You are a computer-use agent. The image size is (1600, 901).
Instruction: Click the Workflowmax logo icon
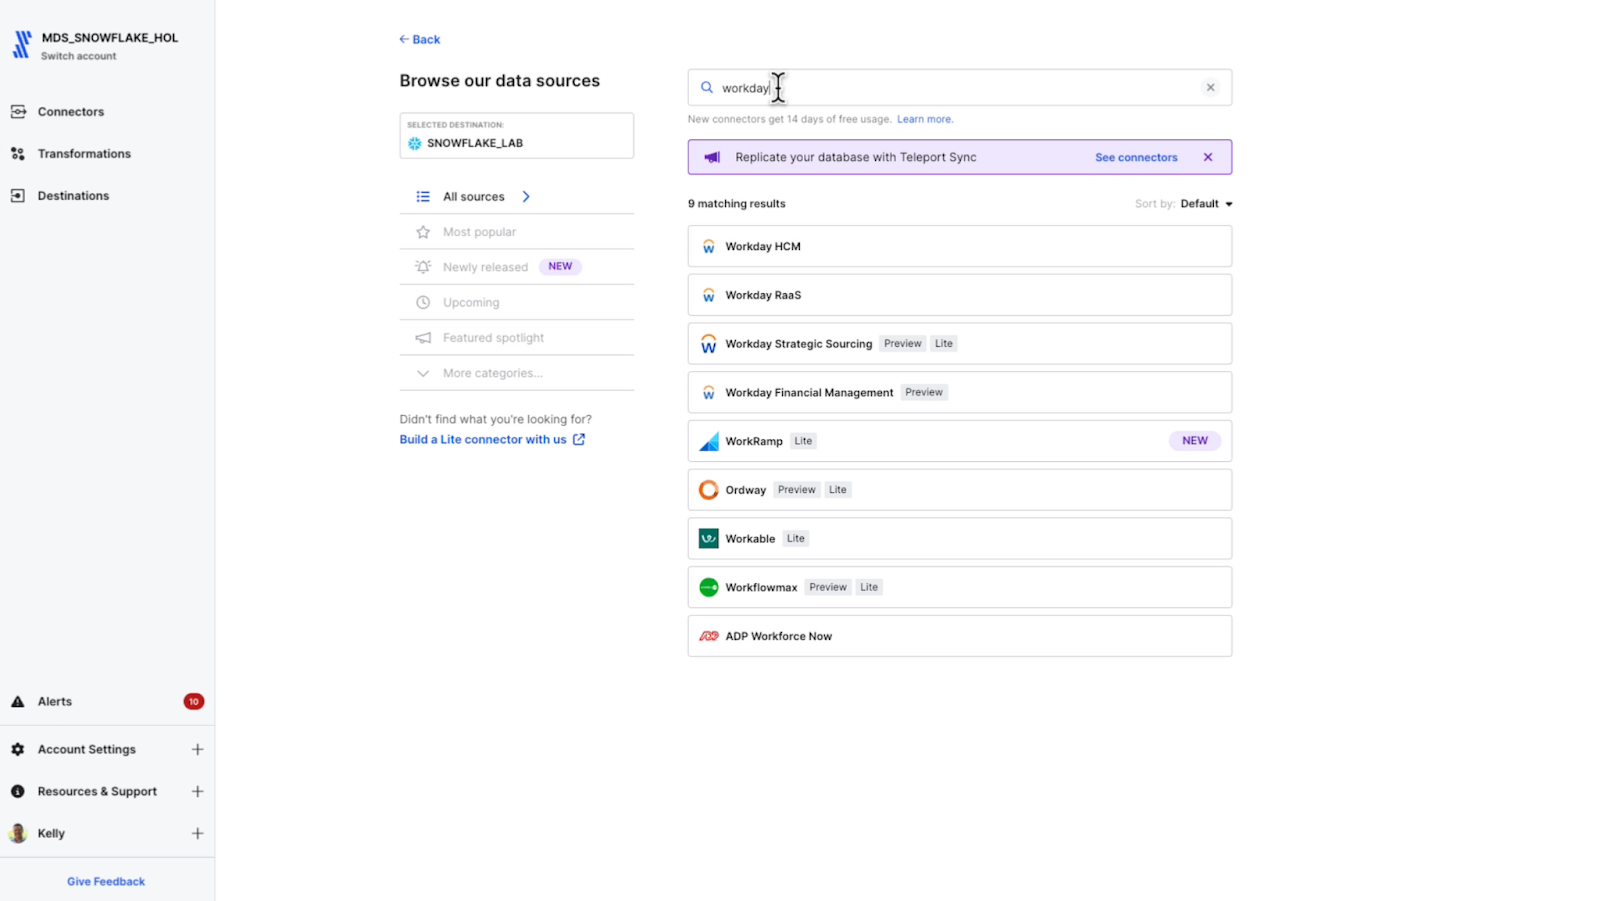tap(708, 587)
